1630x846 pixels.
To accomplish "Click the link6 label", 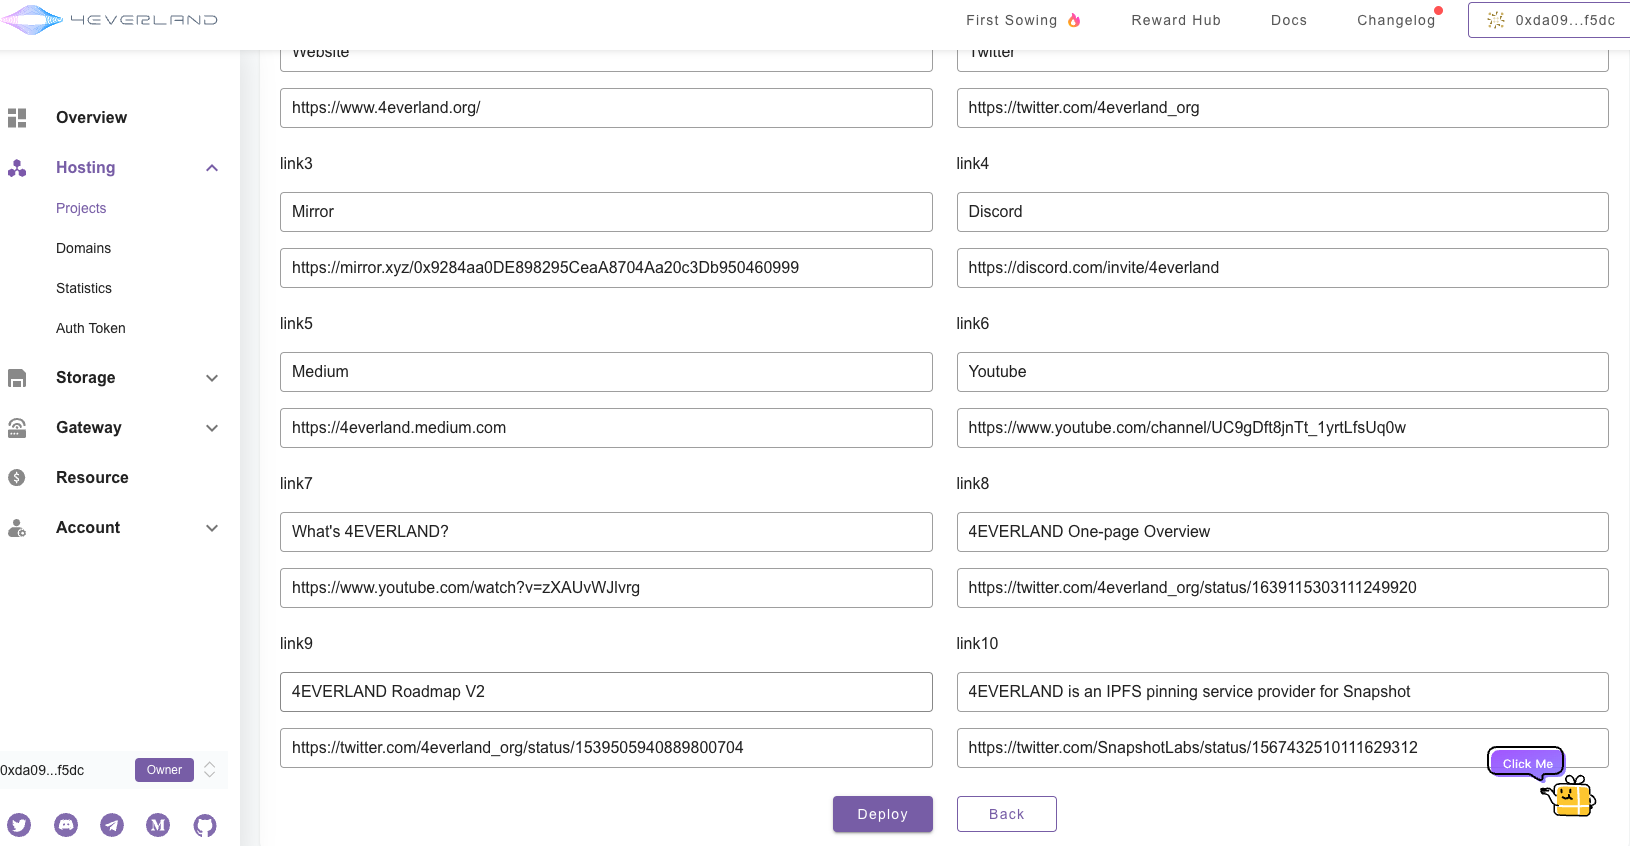I will pyautogui.click(x=972, y=324).
